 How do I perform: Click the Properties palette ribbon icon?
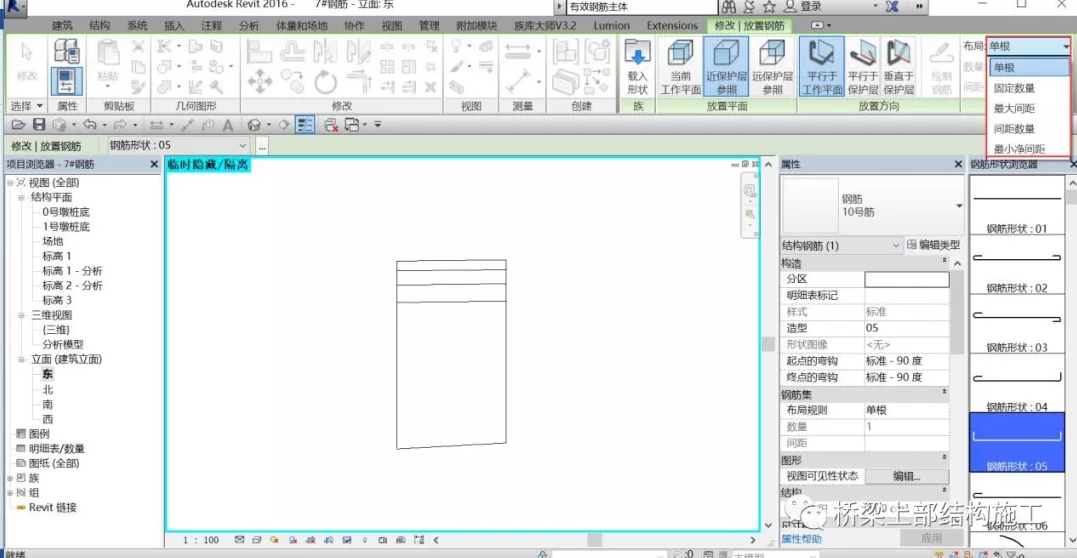coord(67,80)
